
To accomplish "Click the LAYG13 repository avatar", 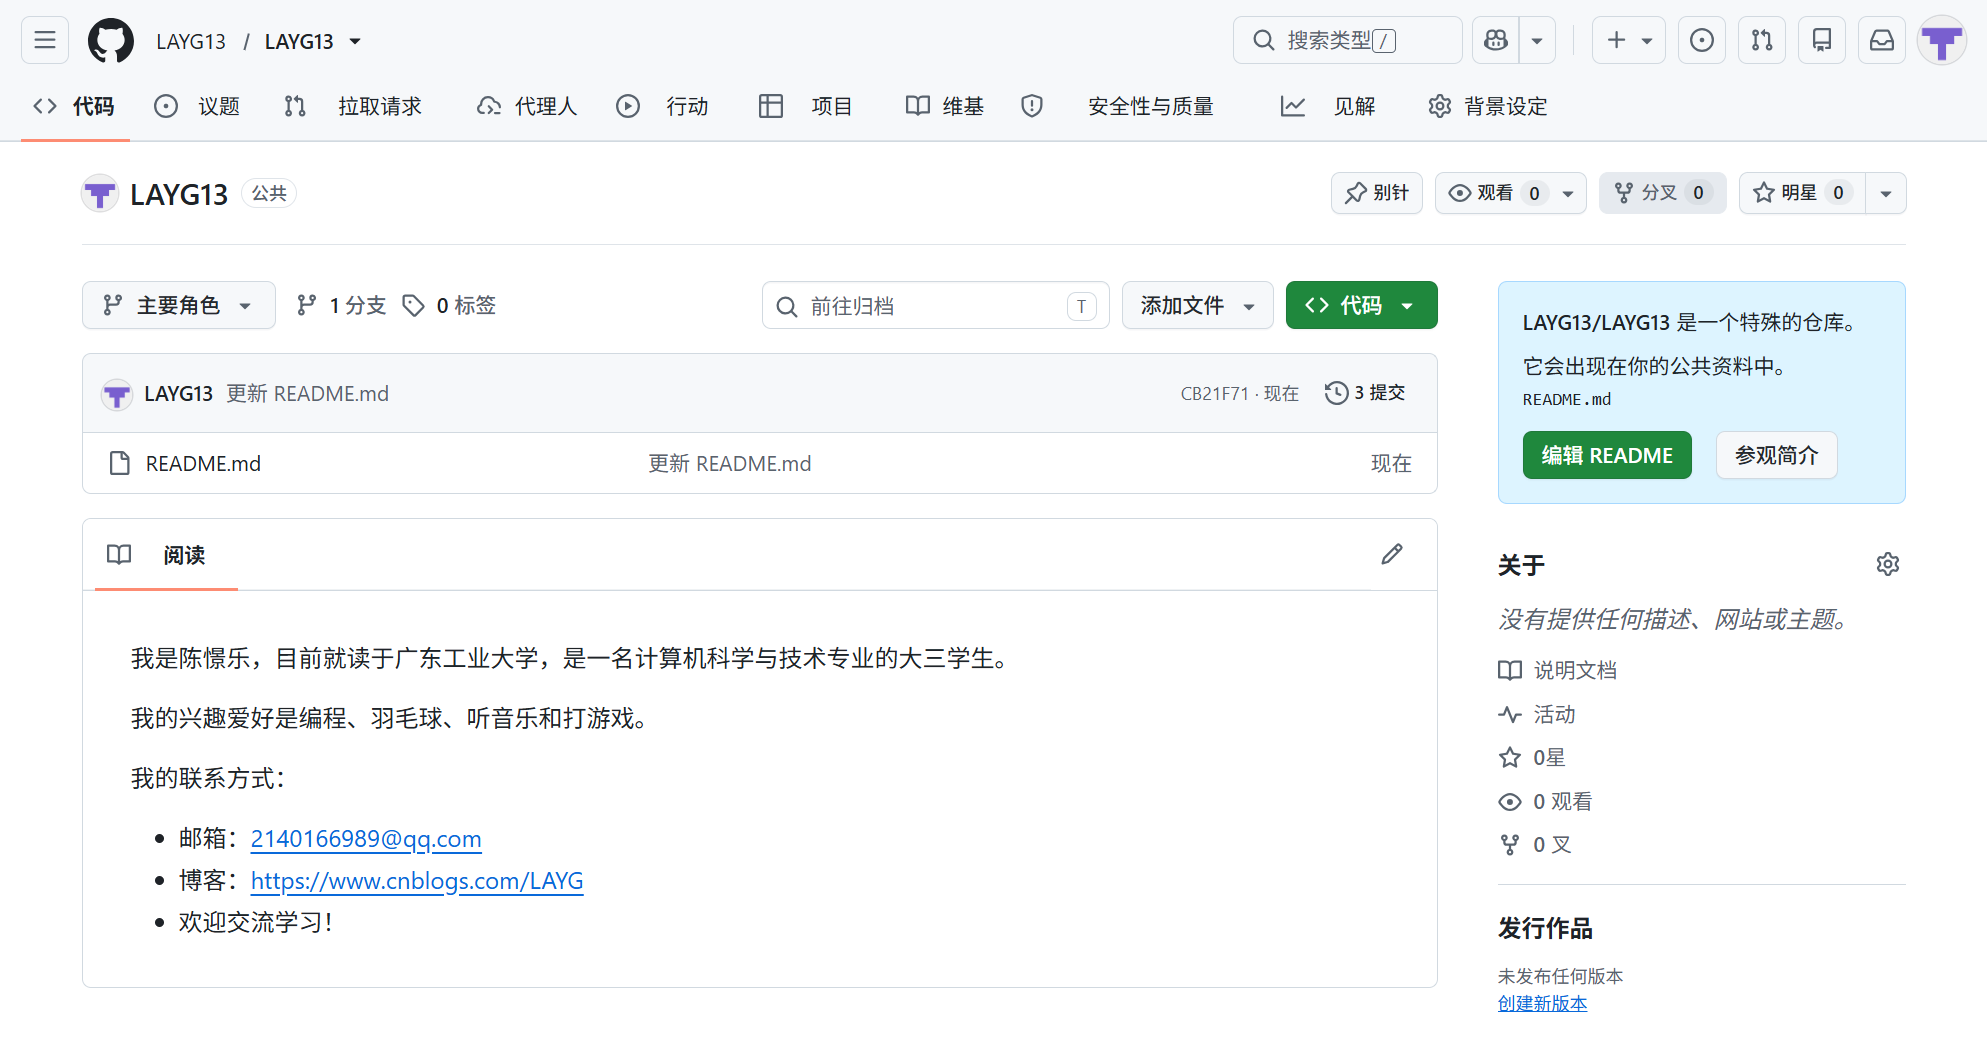I will [100, 193].
